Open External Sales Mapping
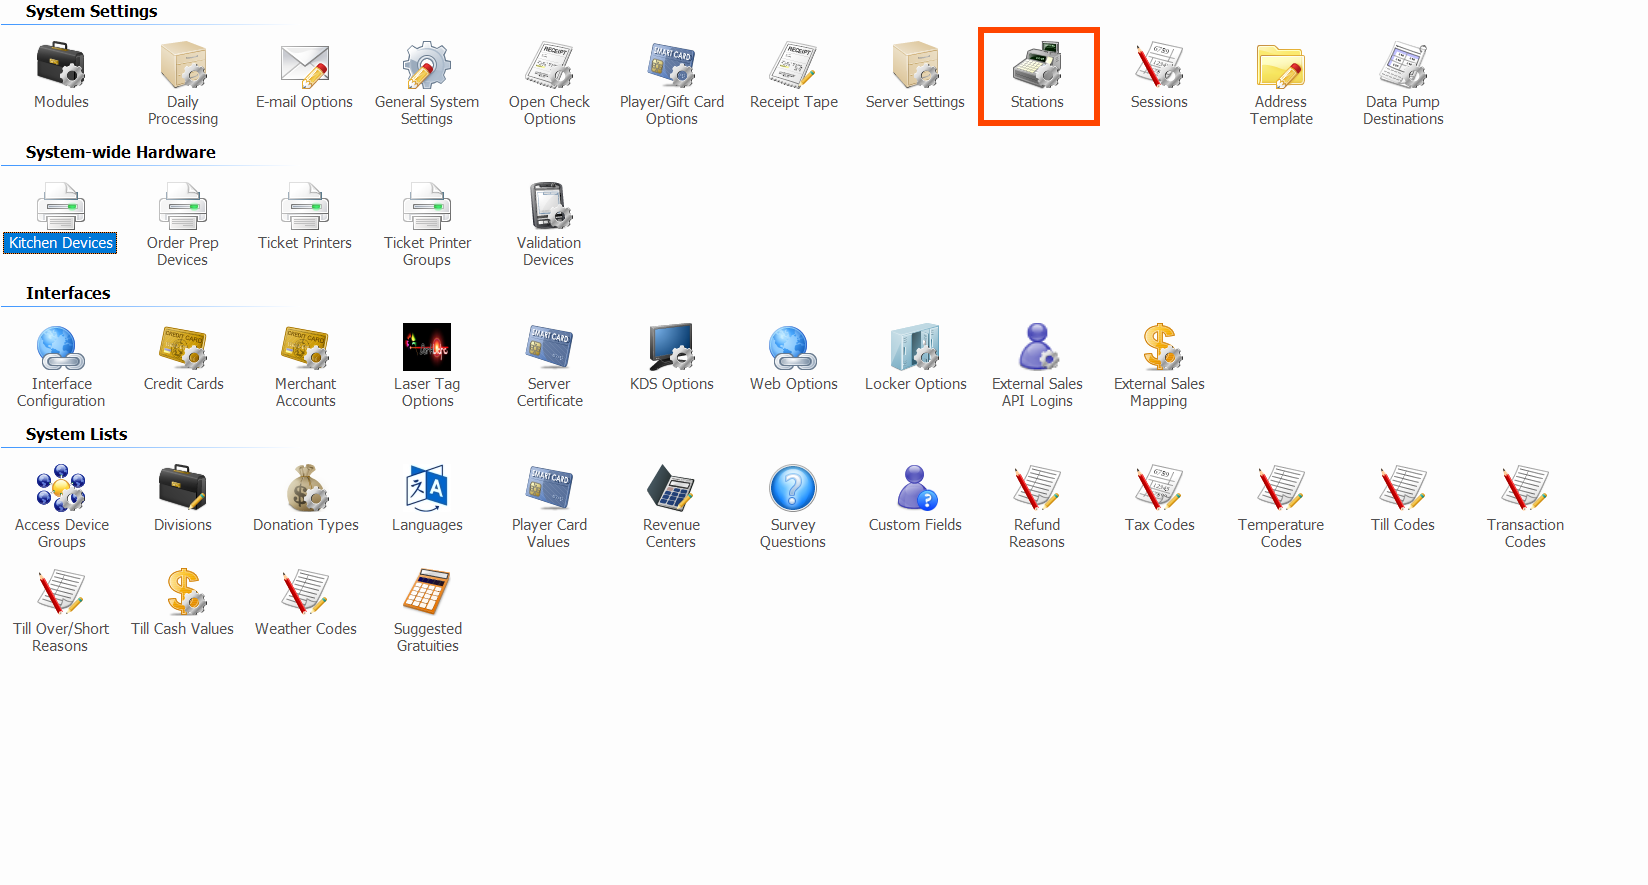The height and width of the screenshot is (885, 1648). click(x=1159, y=349)
